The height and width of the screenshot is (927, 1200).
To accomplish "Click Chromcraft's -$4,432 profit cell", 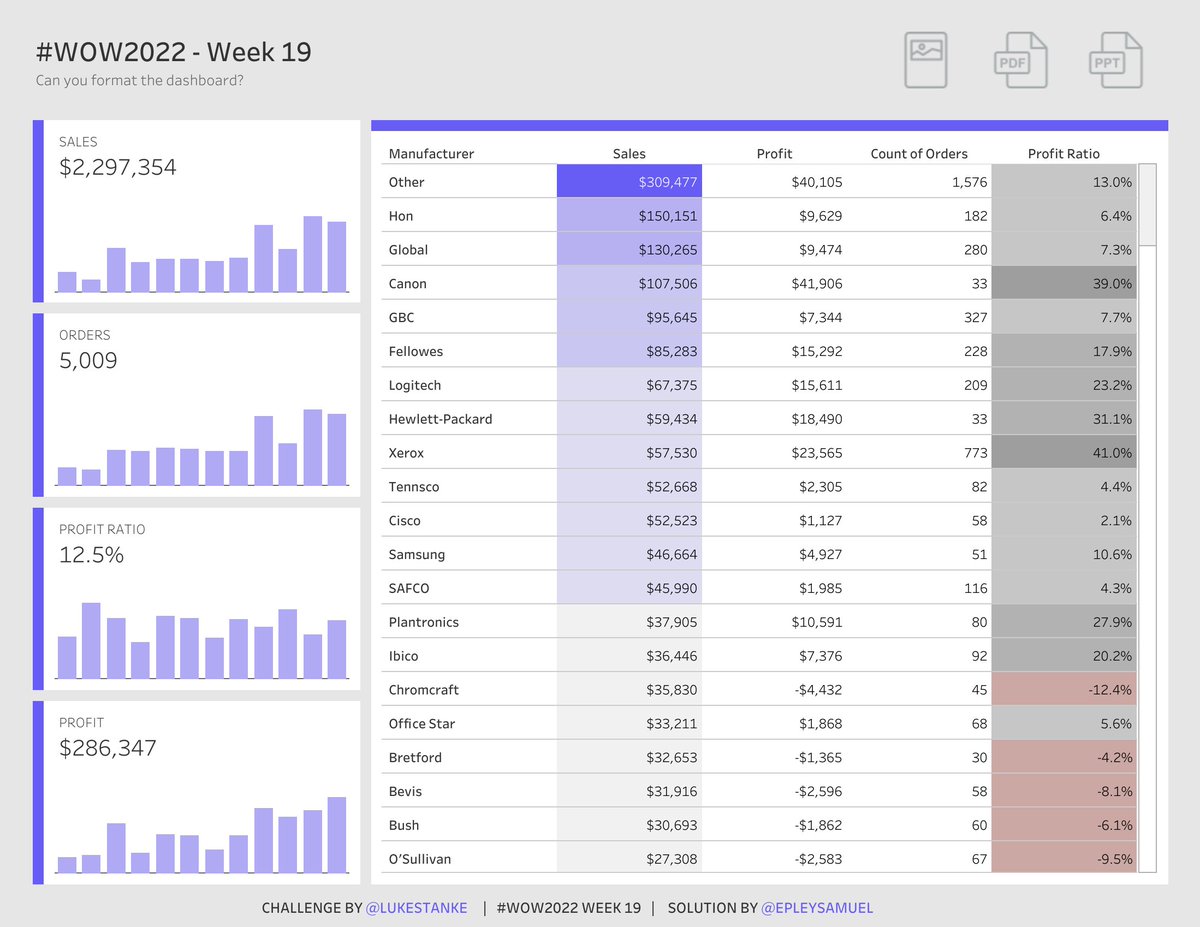I will point(774,690).
